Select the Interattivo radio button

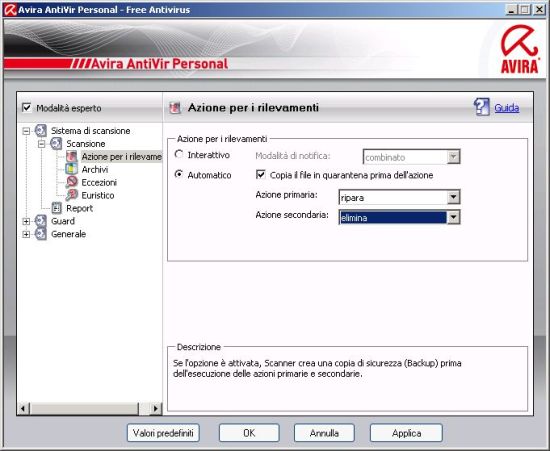[x=179, y=155]
